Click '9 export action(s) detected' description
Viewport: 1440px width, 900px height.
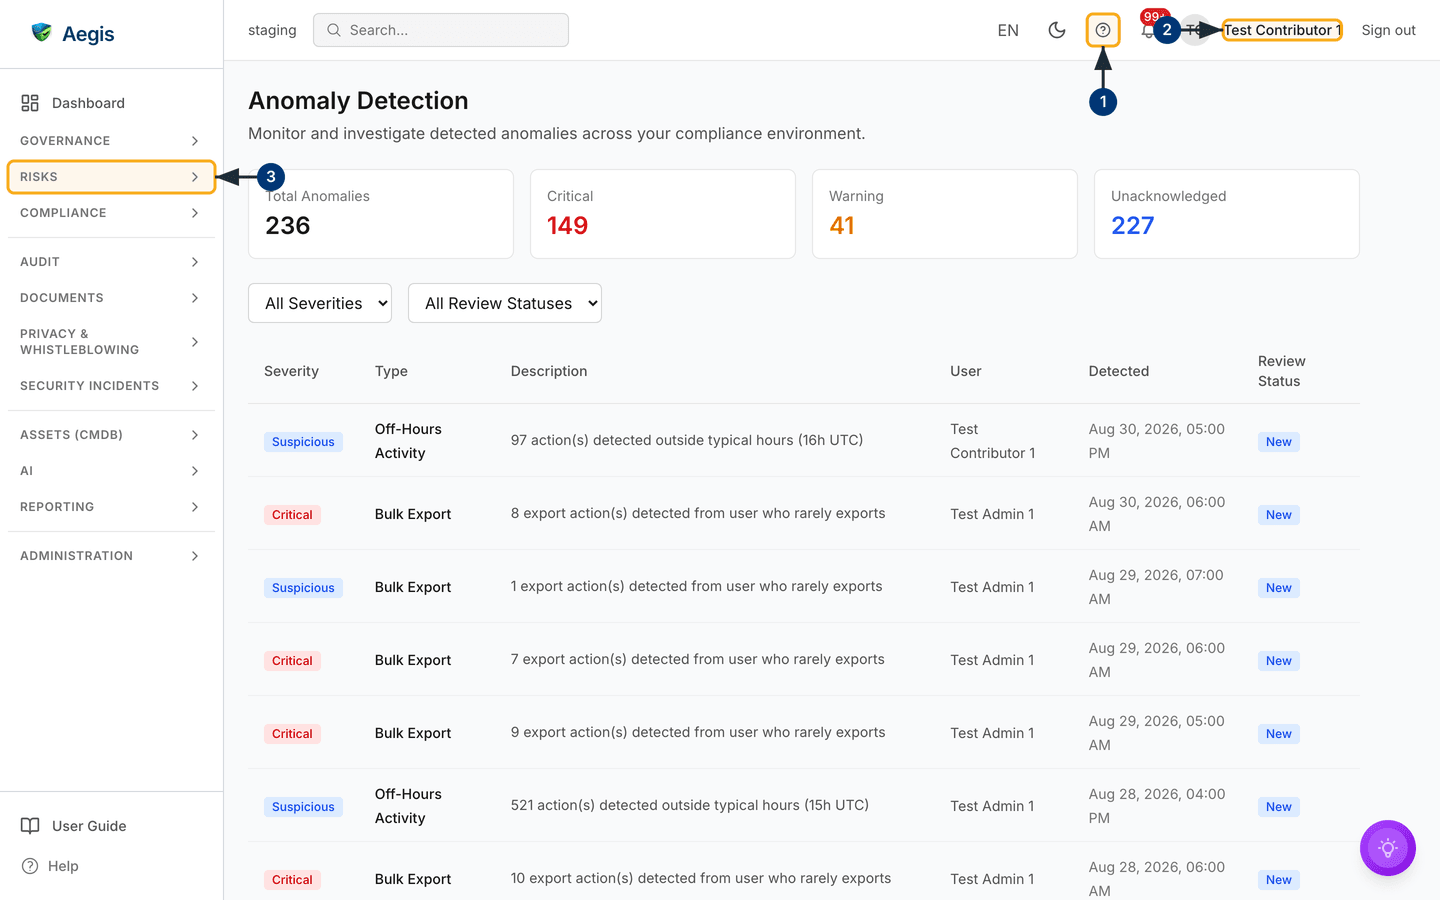(698, 732)
